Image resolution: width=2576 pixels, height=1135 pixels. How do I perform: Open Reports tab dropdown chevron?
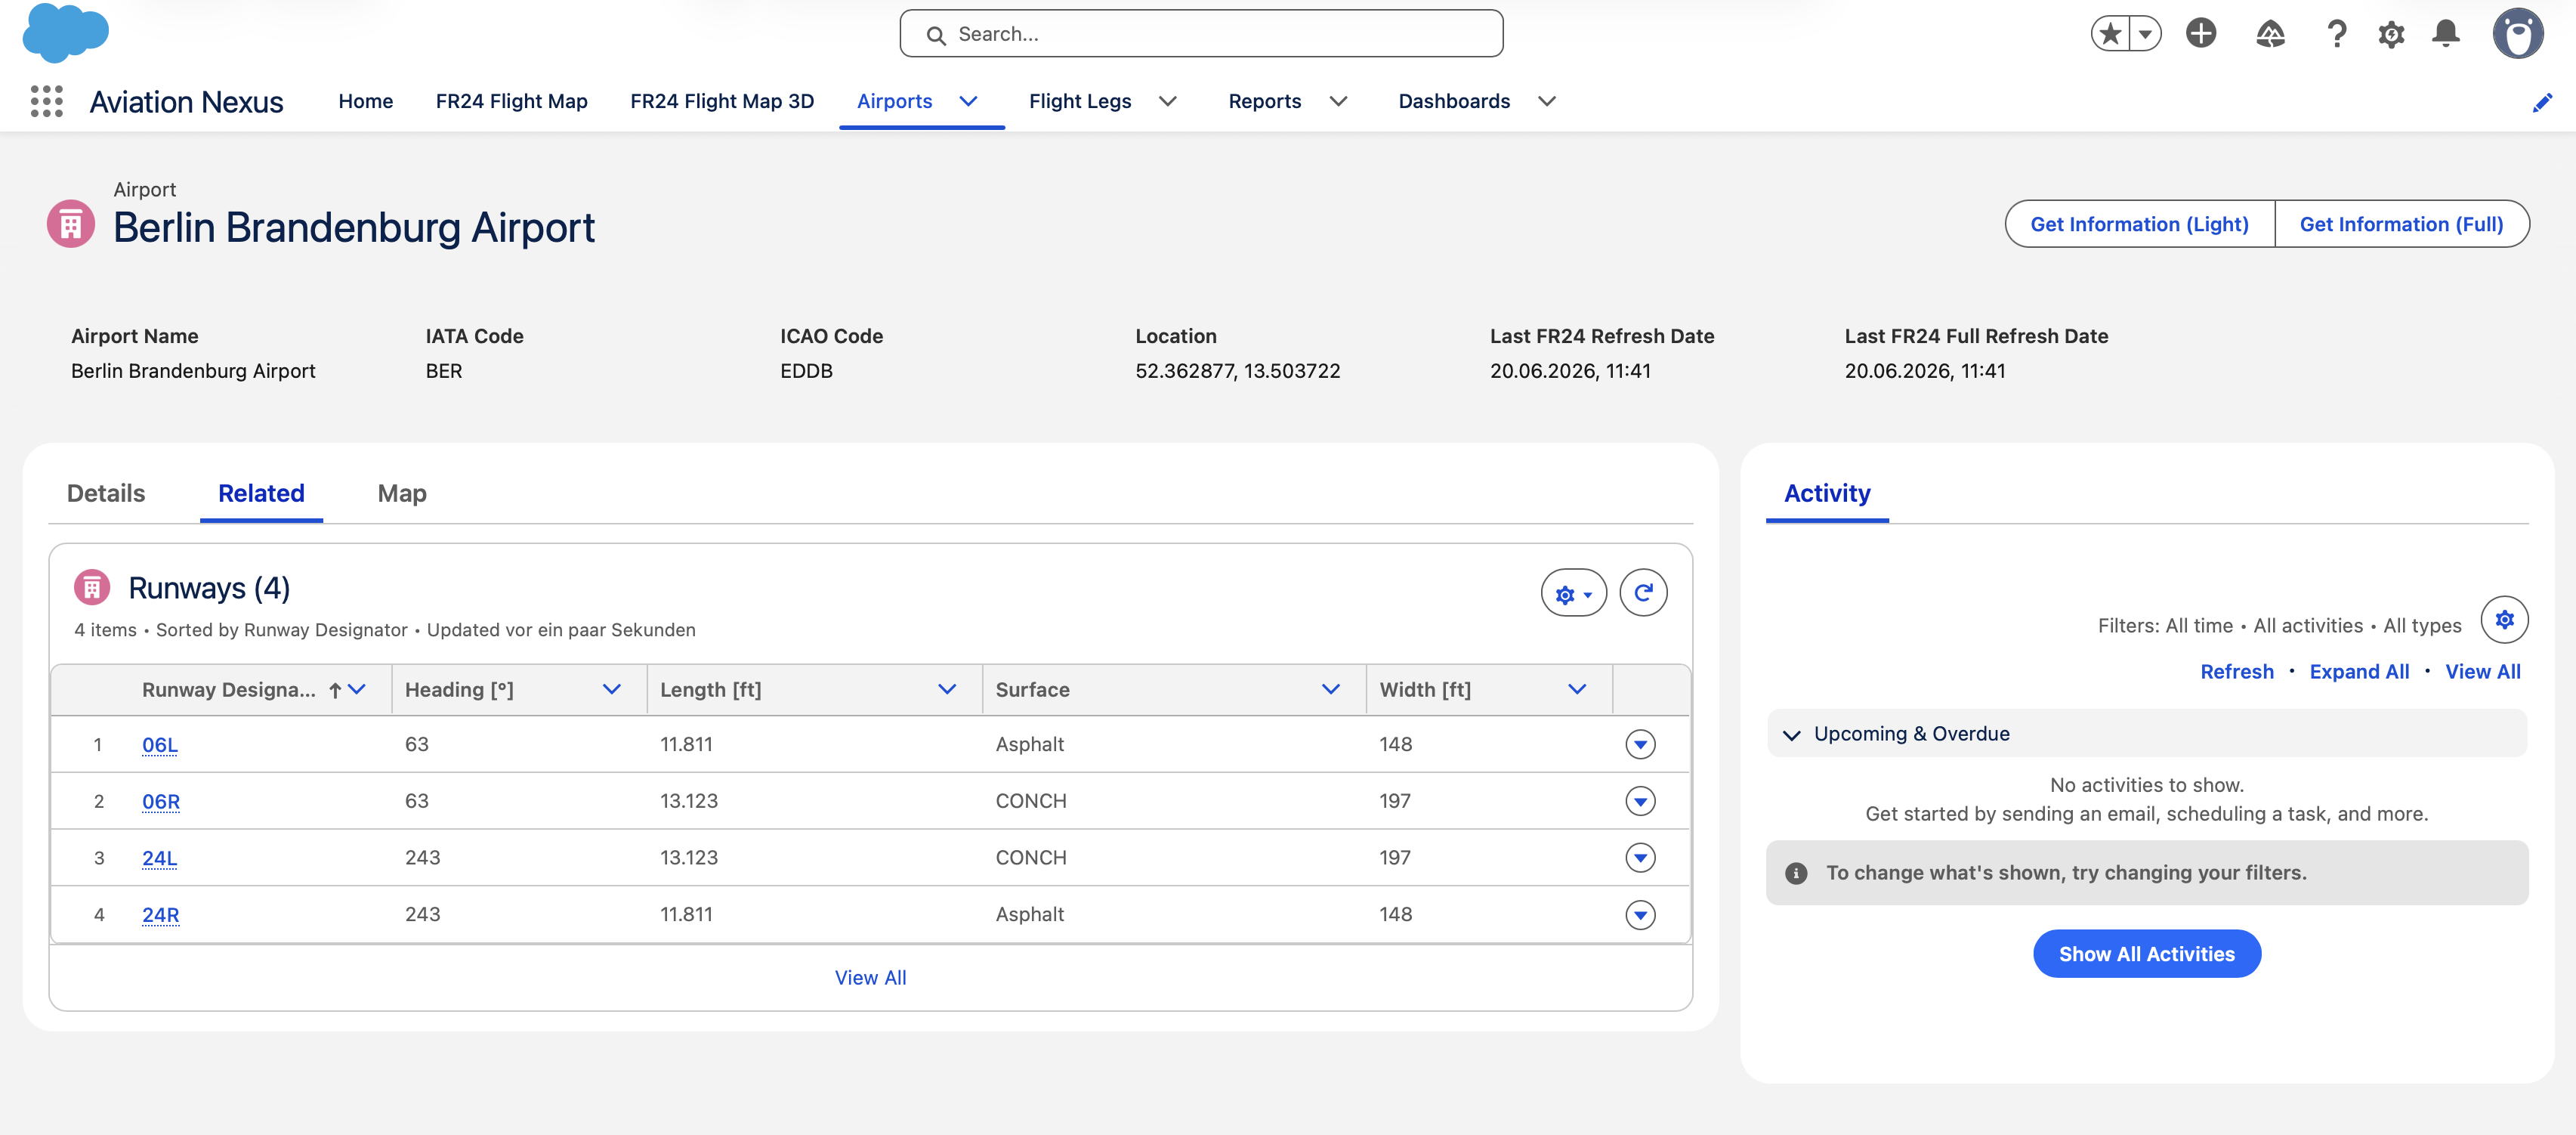coord(1338,101)
